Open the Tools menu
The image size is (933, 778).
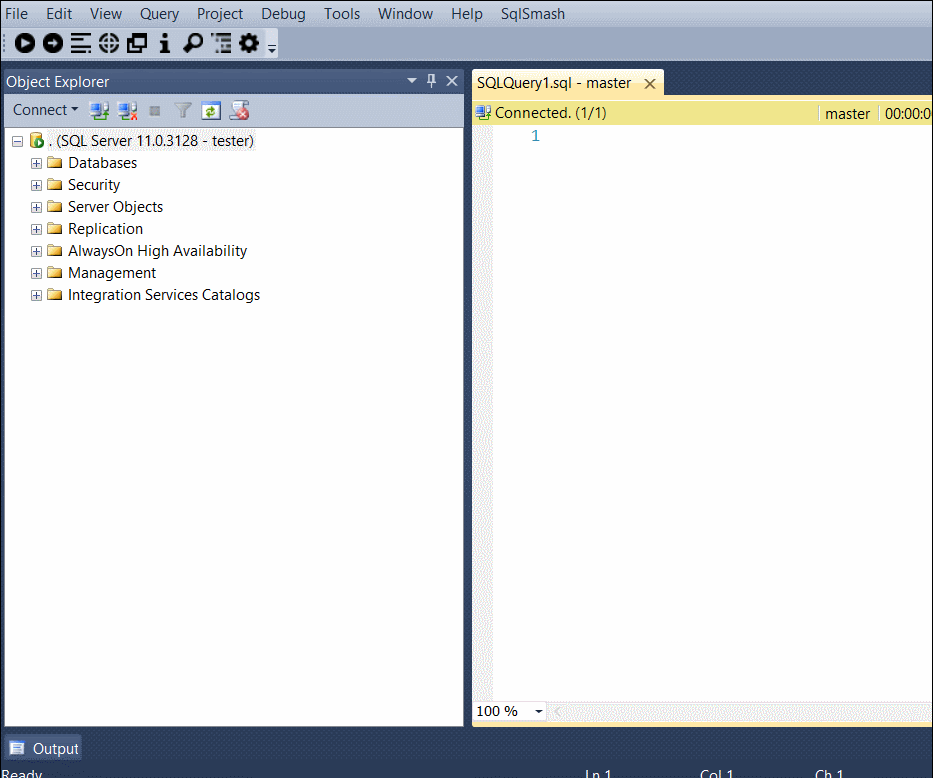(342, 14)
